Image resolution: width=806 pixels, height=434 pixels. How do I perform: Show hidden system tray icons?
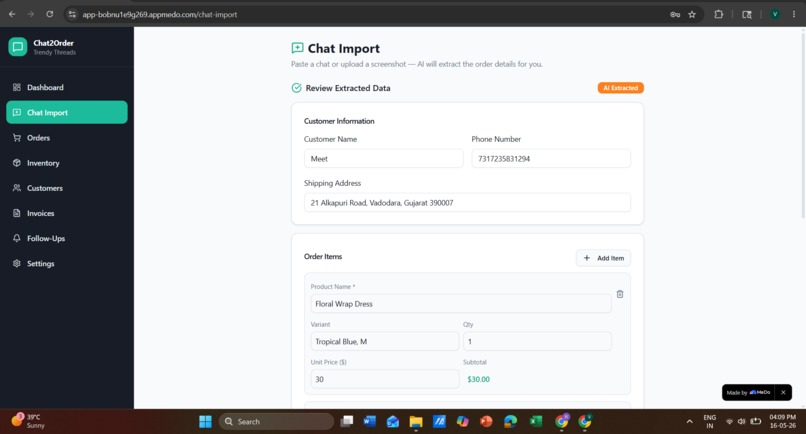click(689, 422)
